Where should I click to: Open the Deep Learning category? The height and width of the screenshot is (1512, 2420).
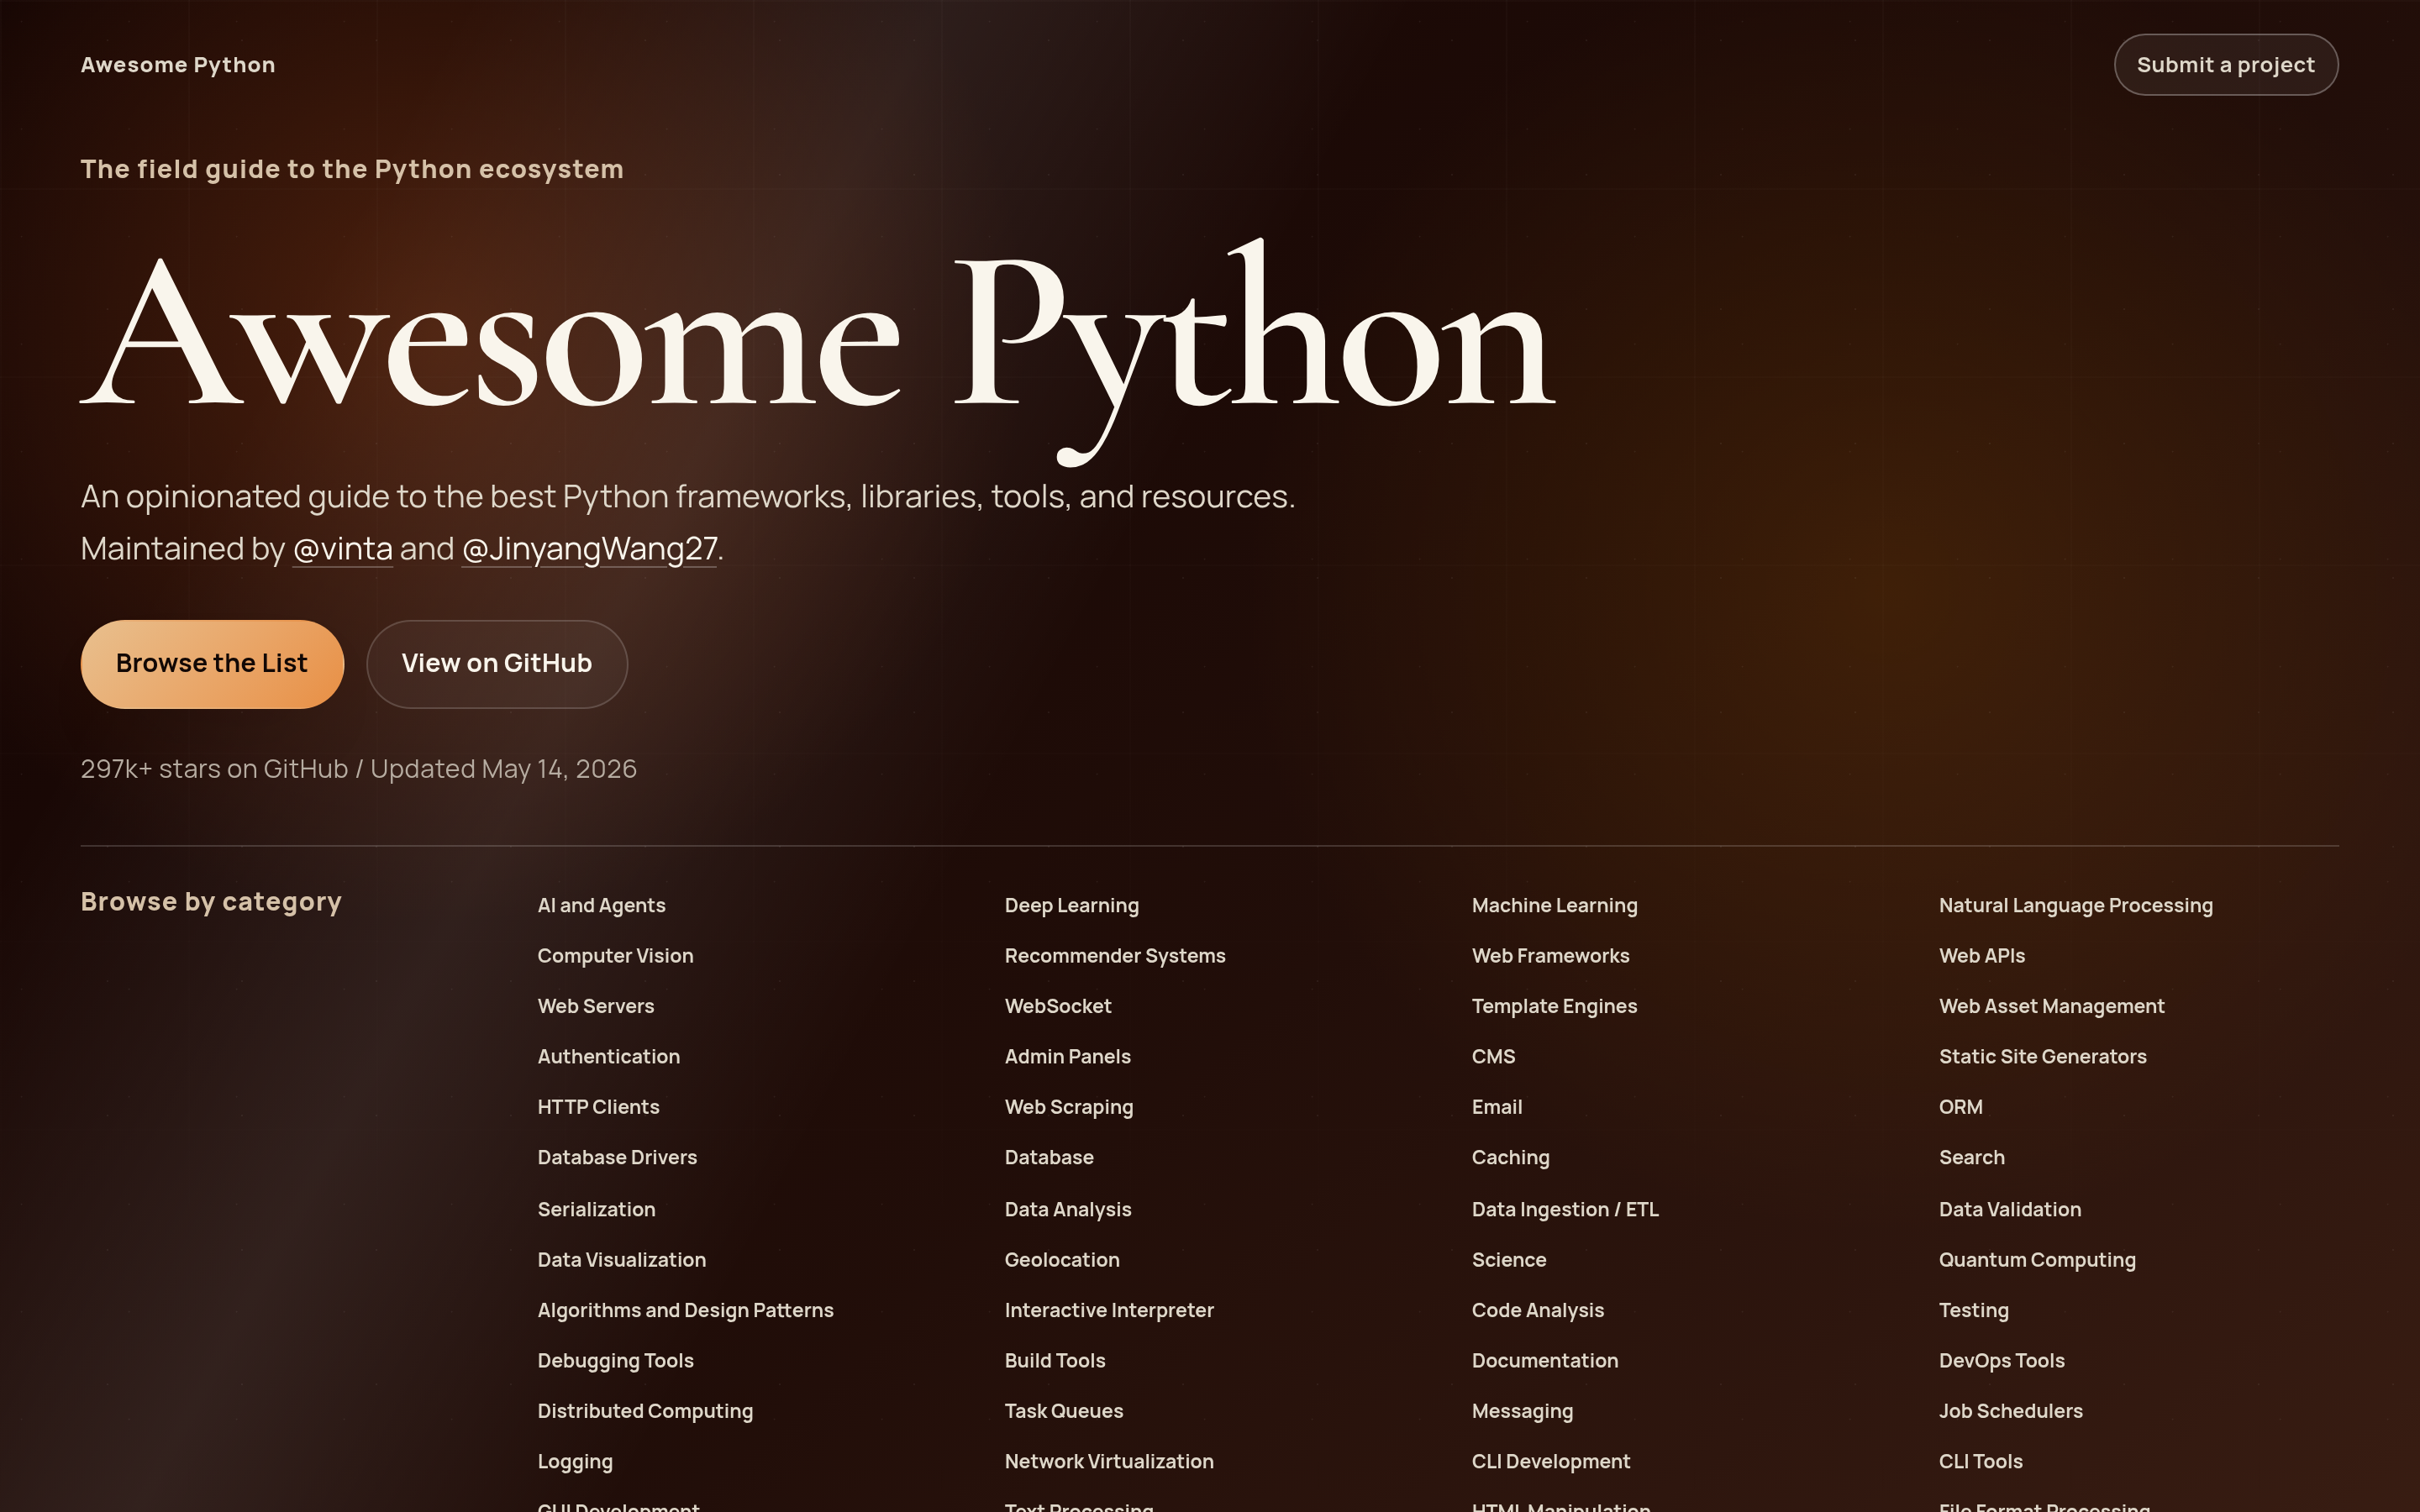1071,905
